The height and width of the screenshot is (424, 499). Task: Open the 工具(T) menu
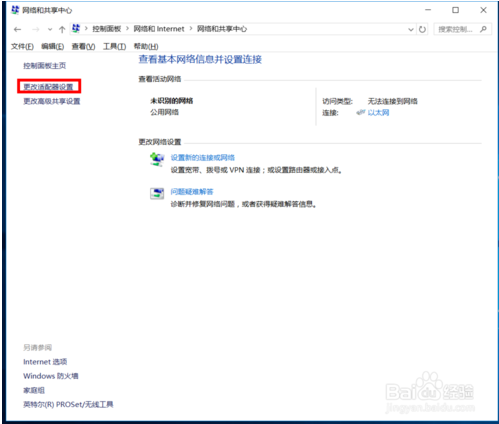tap(114, 47)
